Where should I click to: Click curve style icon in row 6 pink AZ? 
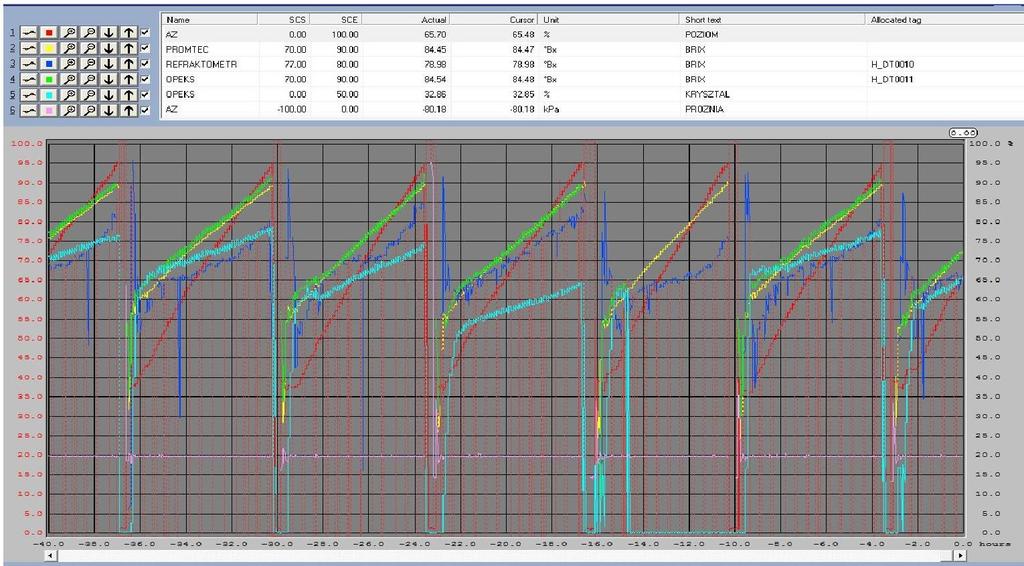(x=29, y=110)
